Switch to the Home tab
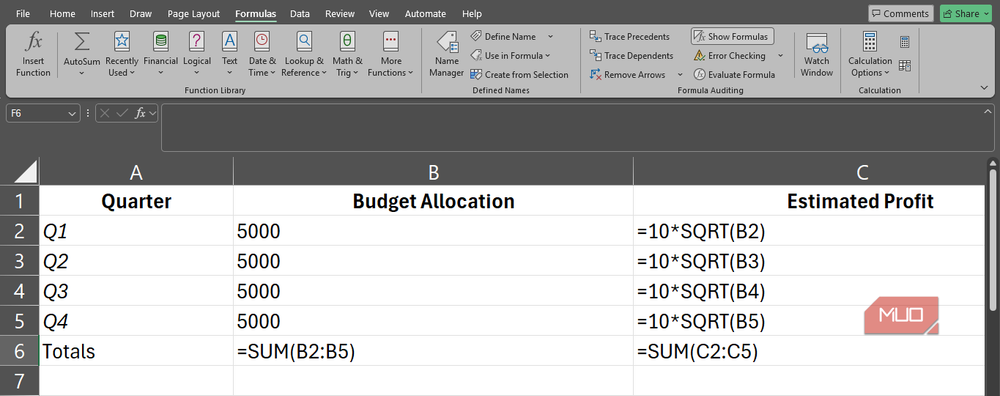Viewport: 1000px width, 396px height. tap(62, 13)
